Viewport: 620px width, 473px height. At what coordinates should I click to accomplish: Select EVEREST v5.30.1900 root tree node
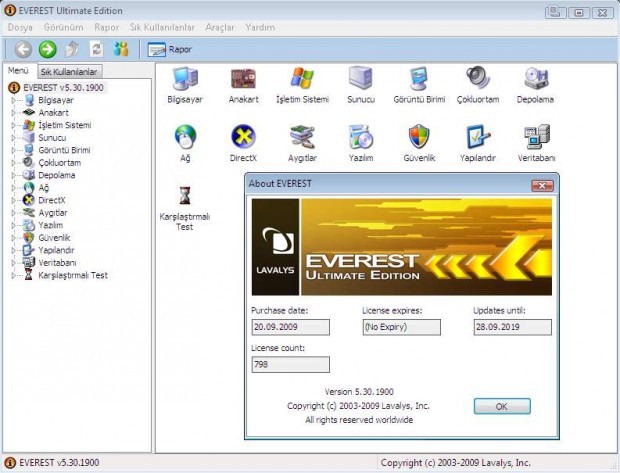click(x=63, y=87)
